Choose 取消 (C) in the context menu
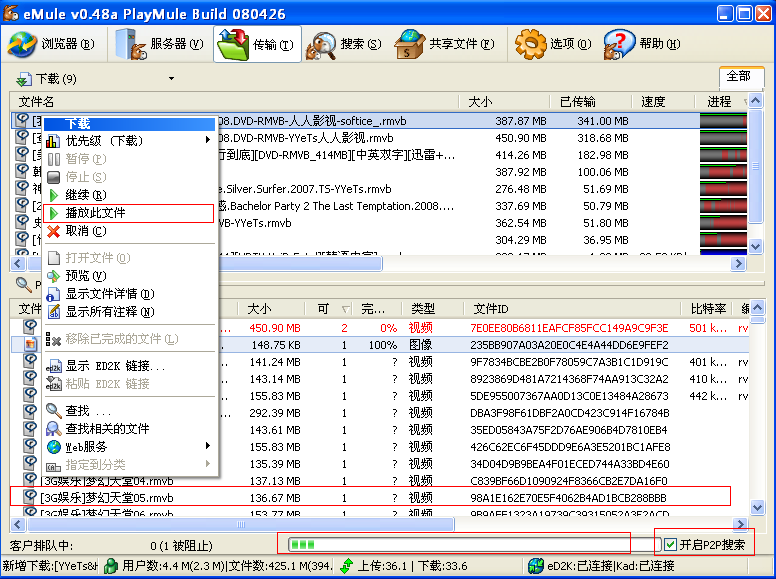This screenshot has height=579, width=776. pyautogui.click(x=130, y=231)
